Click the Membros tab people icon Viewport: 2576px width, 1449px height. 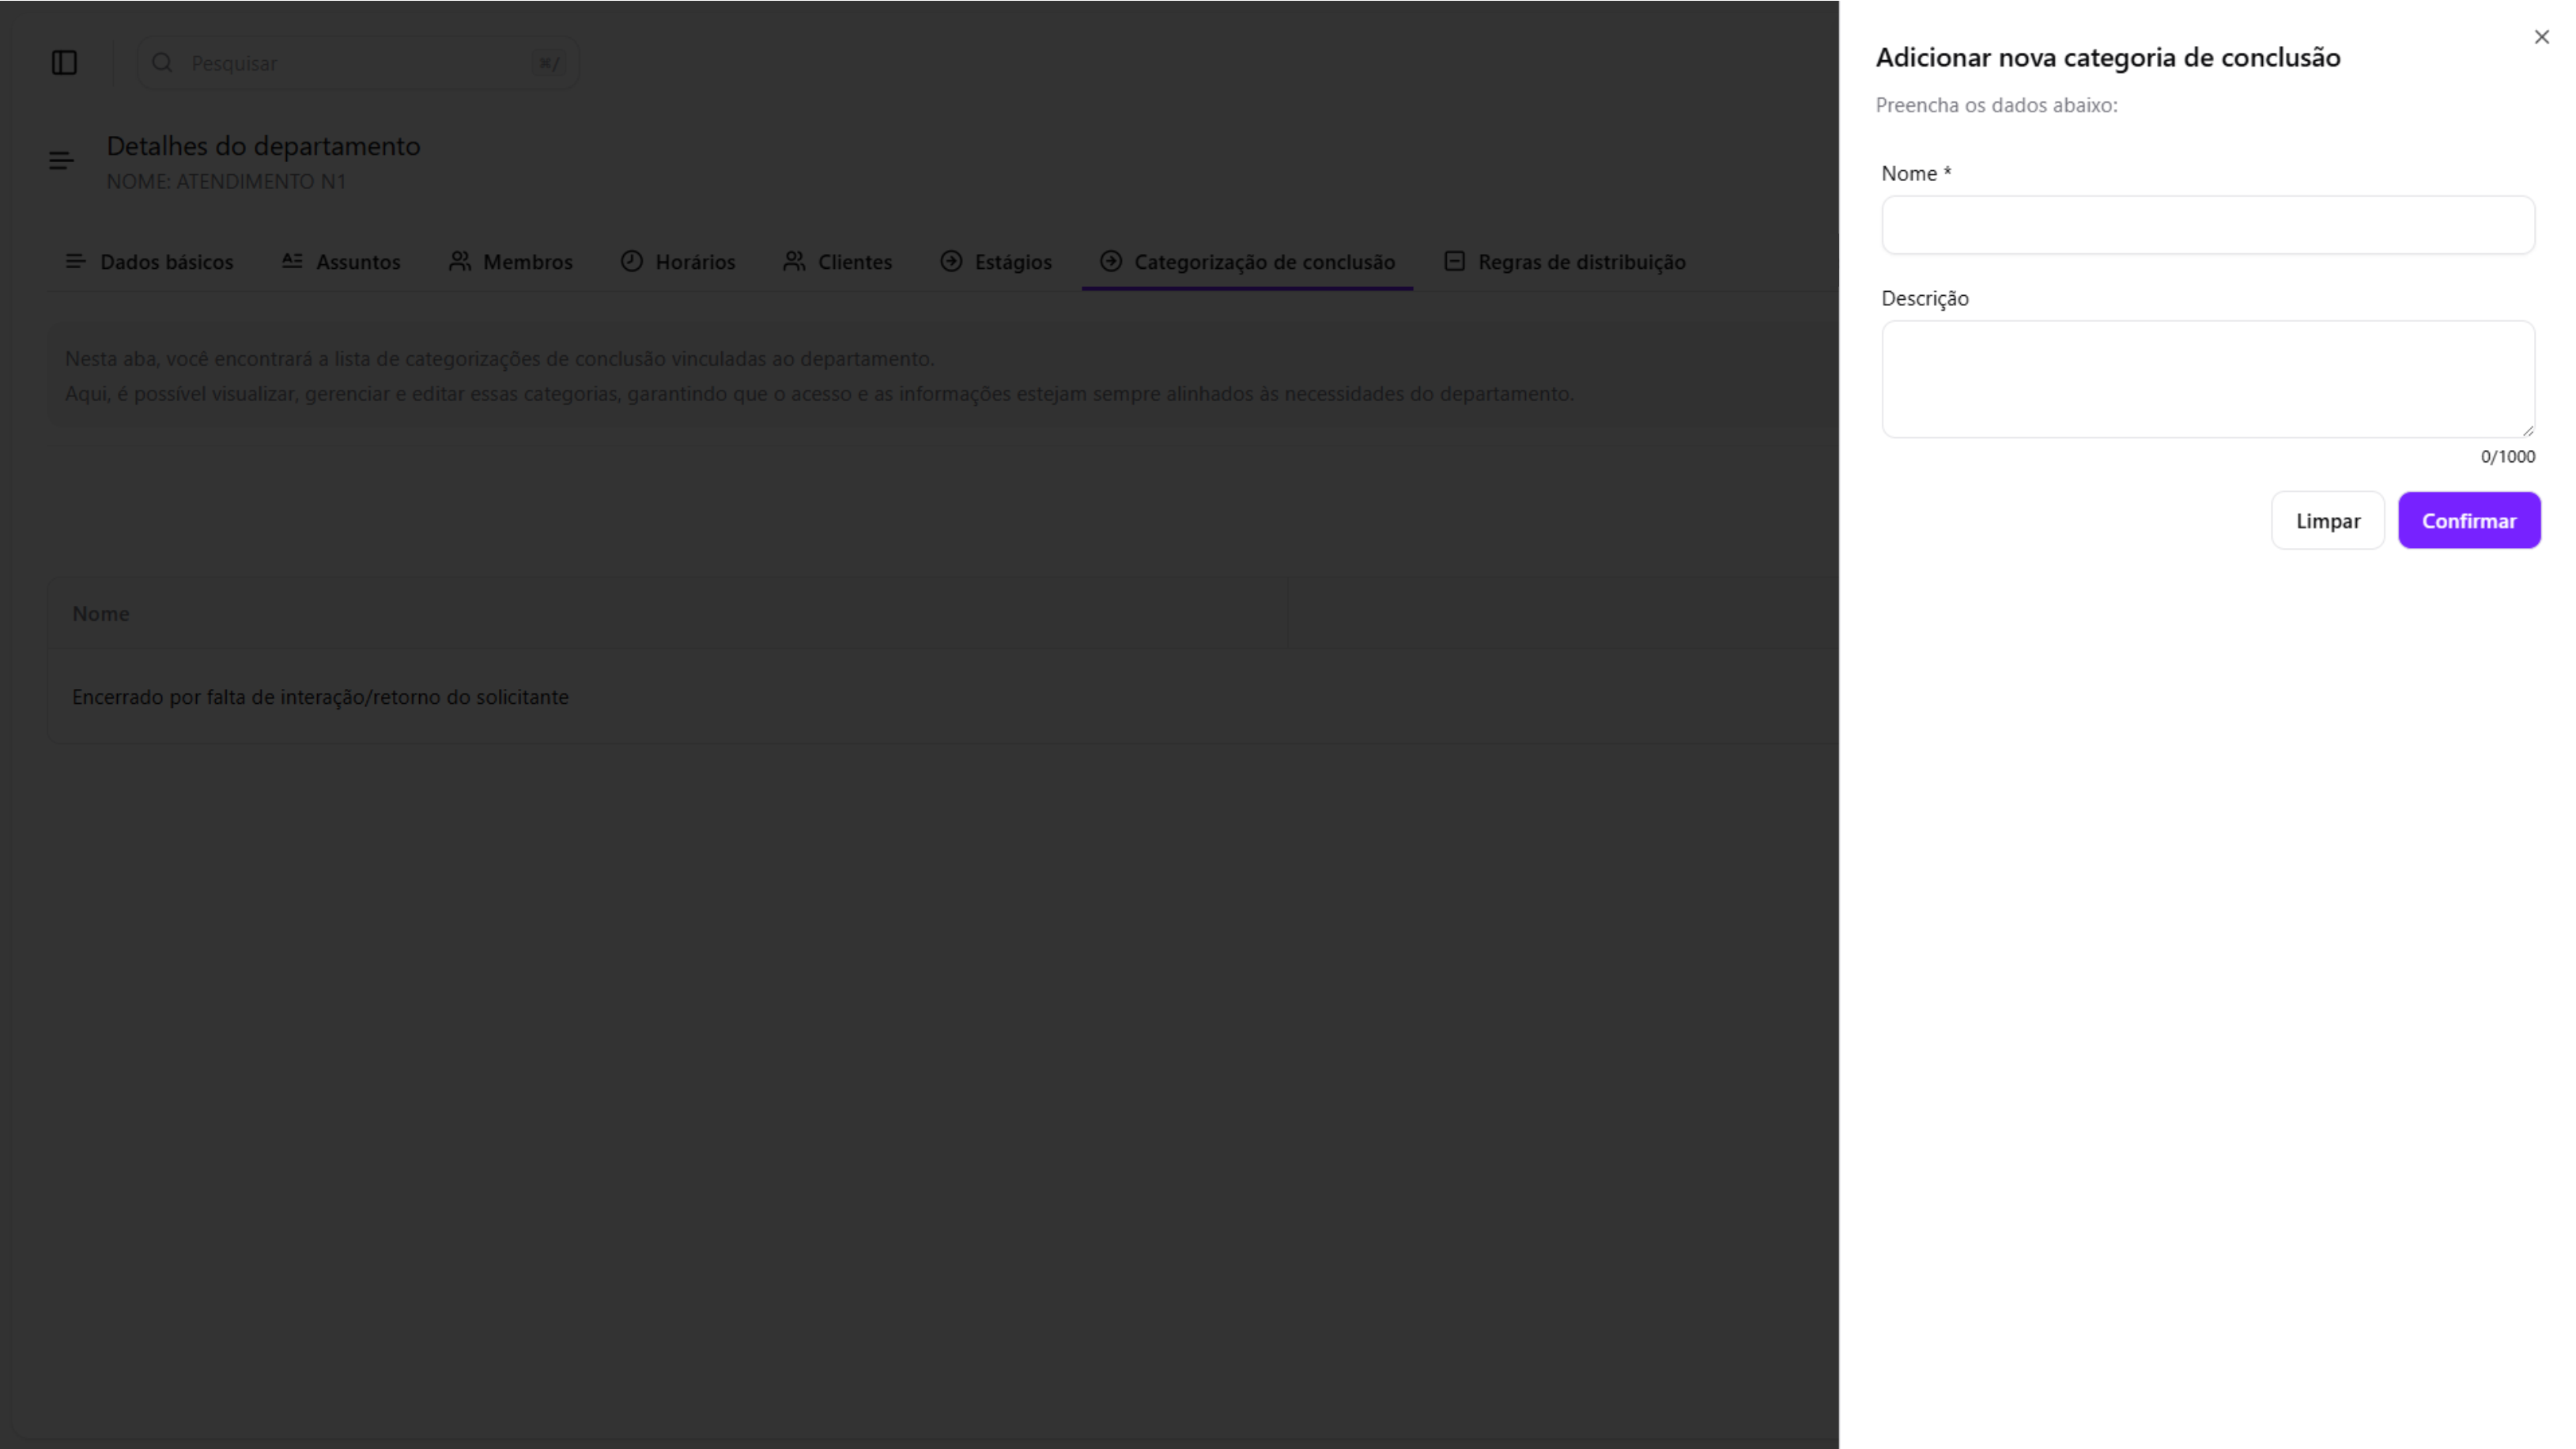pyautogui.click(x=459, y=261)
